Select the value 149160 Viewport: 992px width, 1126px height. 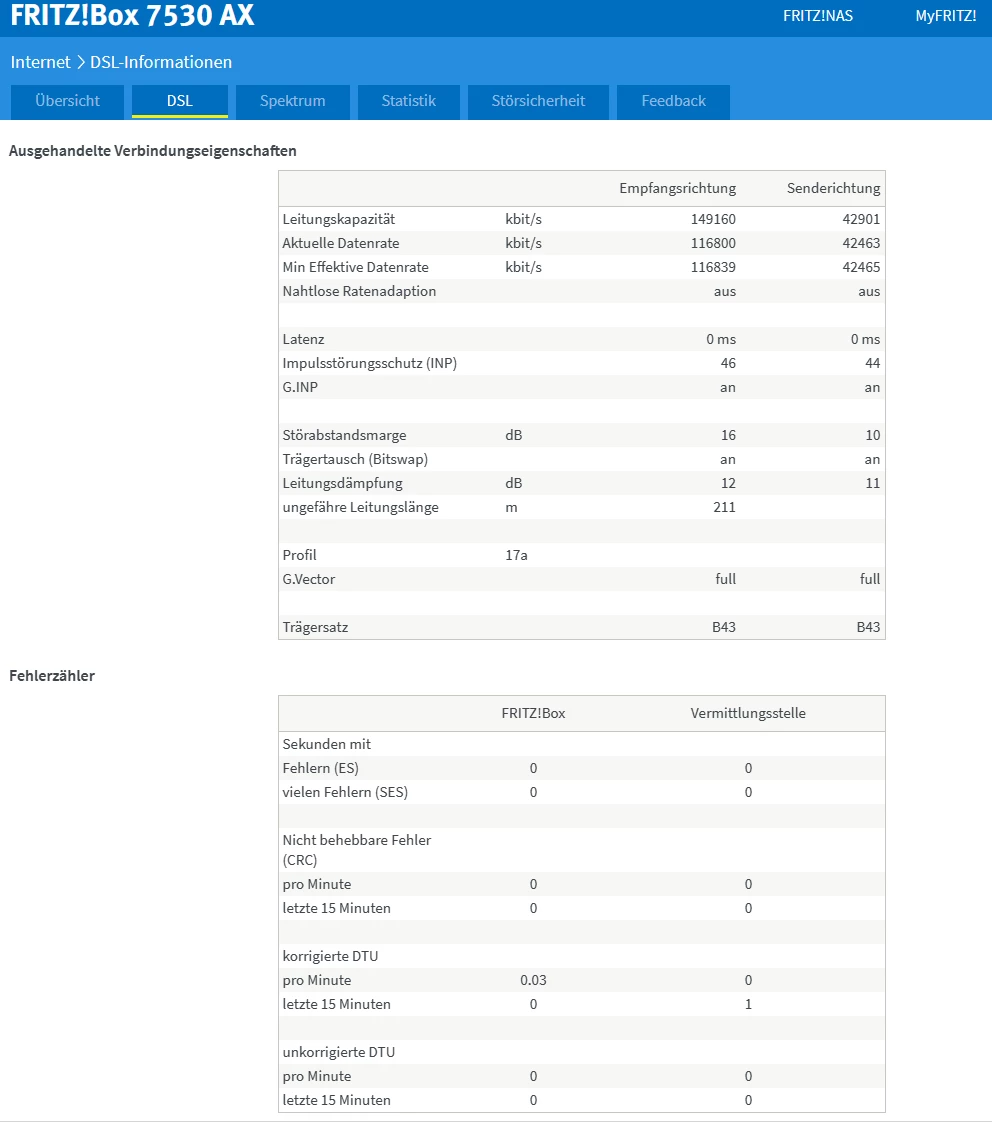point(713,219)
